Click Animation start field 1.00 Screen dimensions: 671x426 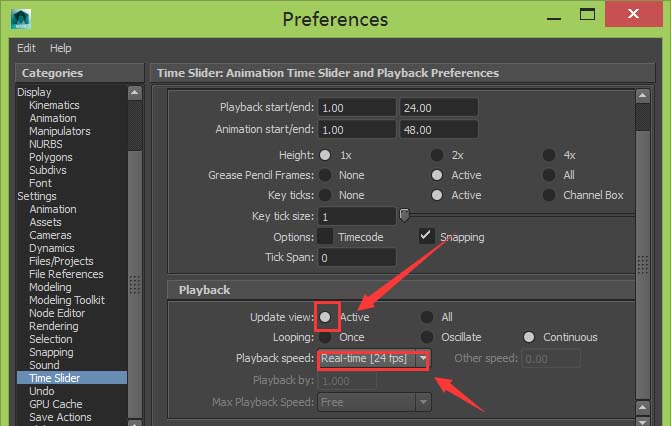(357, 130)
